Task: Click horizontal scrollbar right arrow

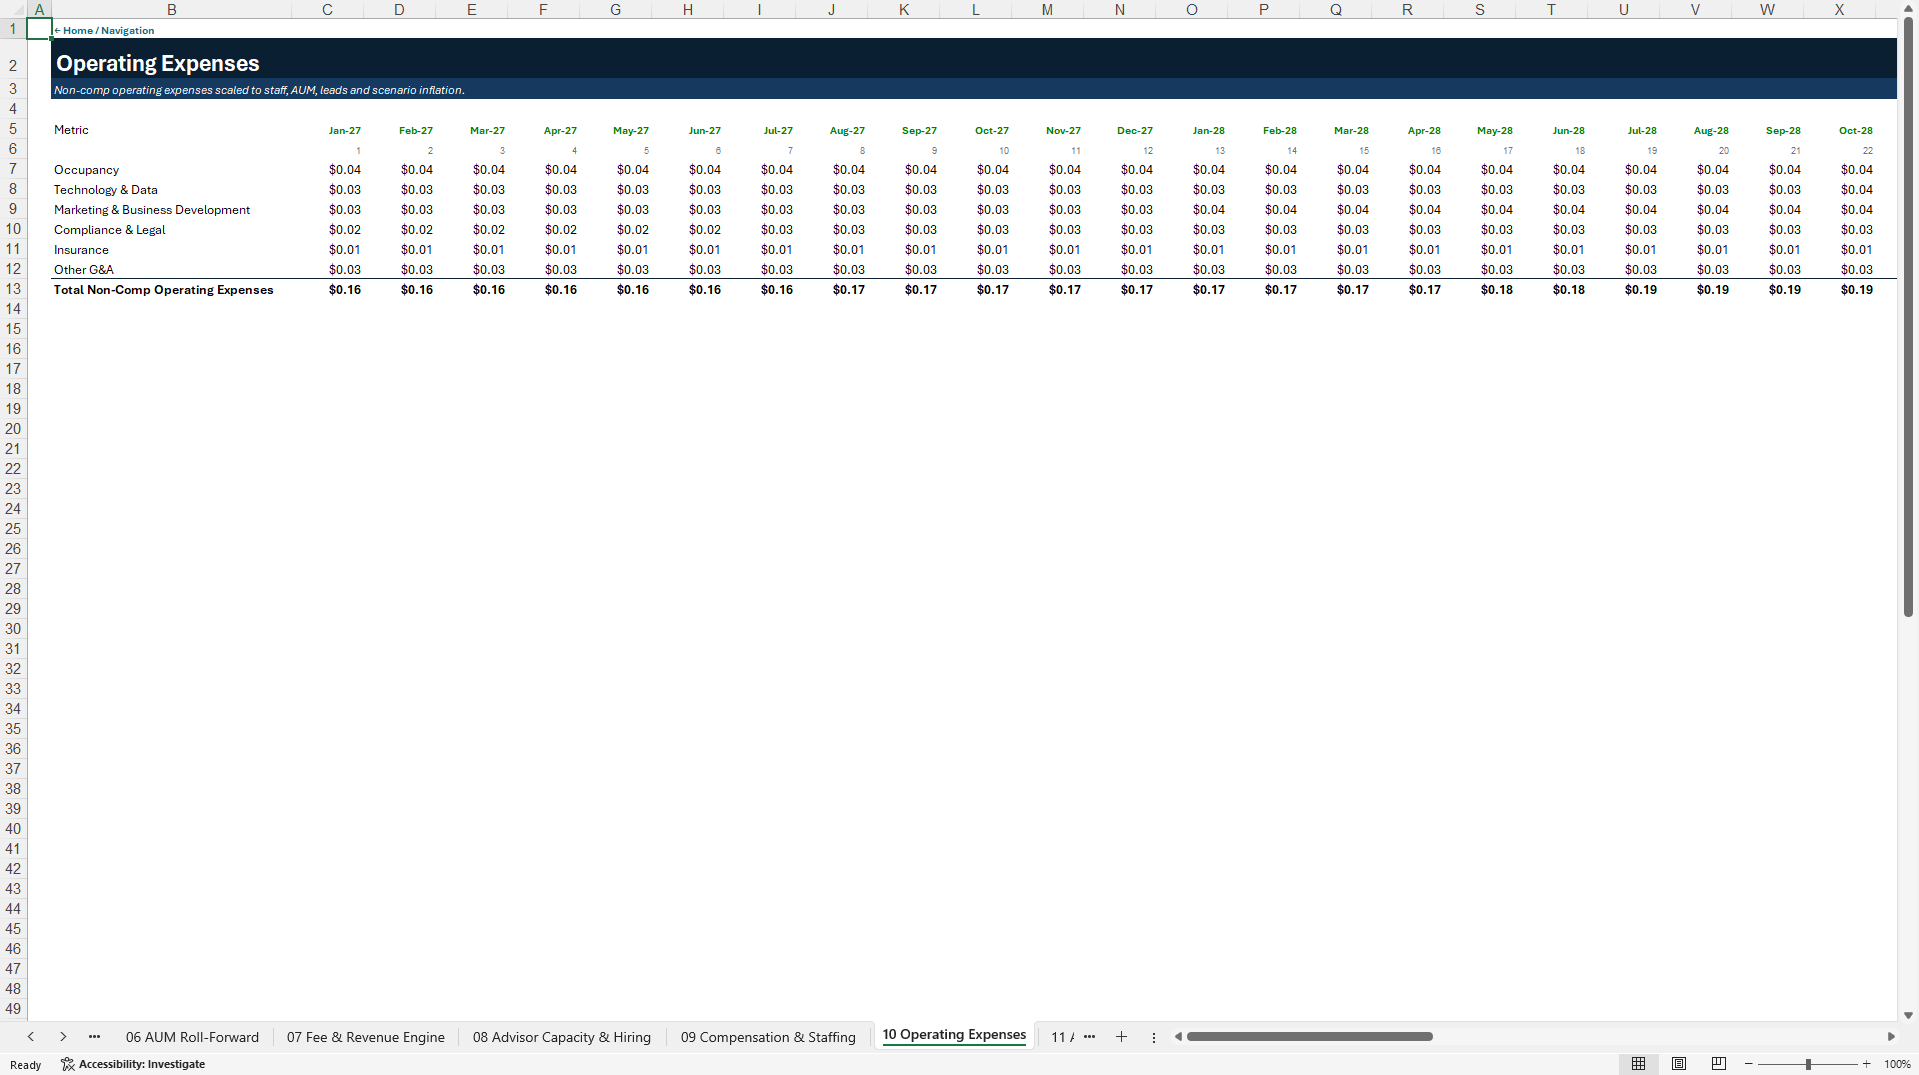Action: coord(1890,1037)
